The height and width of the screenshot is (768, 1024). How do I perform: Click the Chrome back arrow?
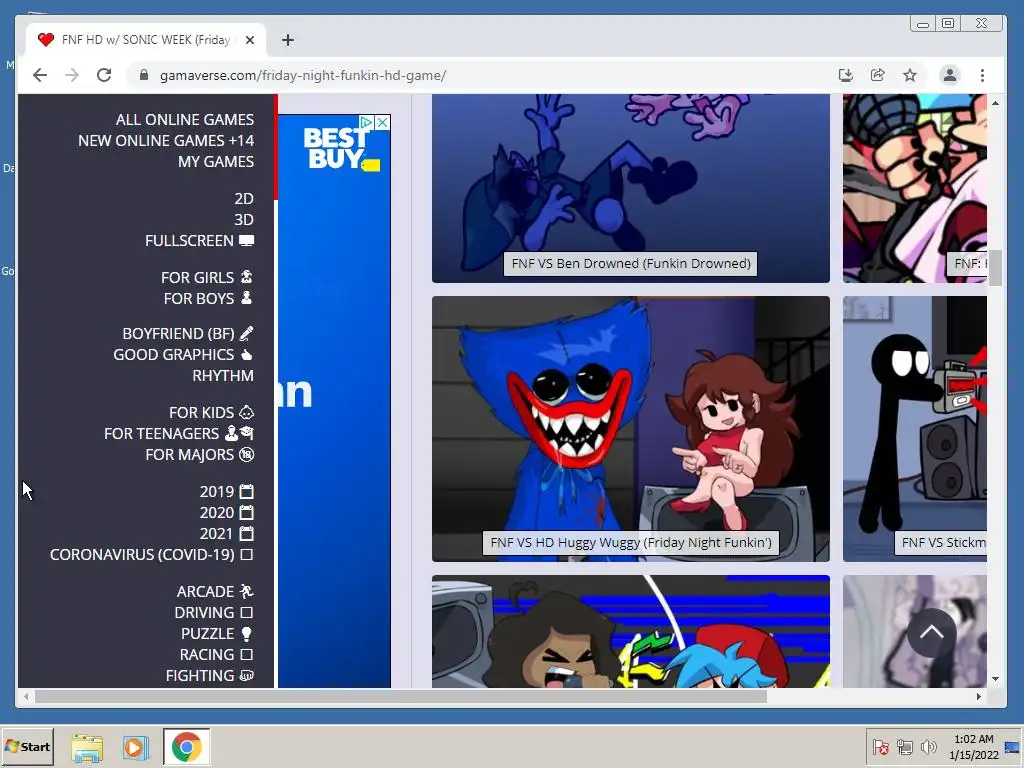(40, 75)
